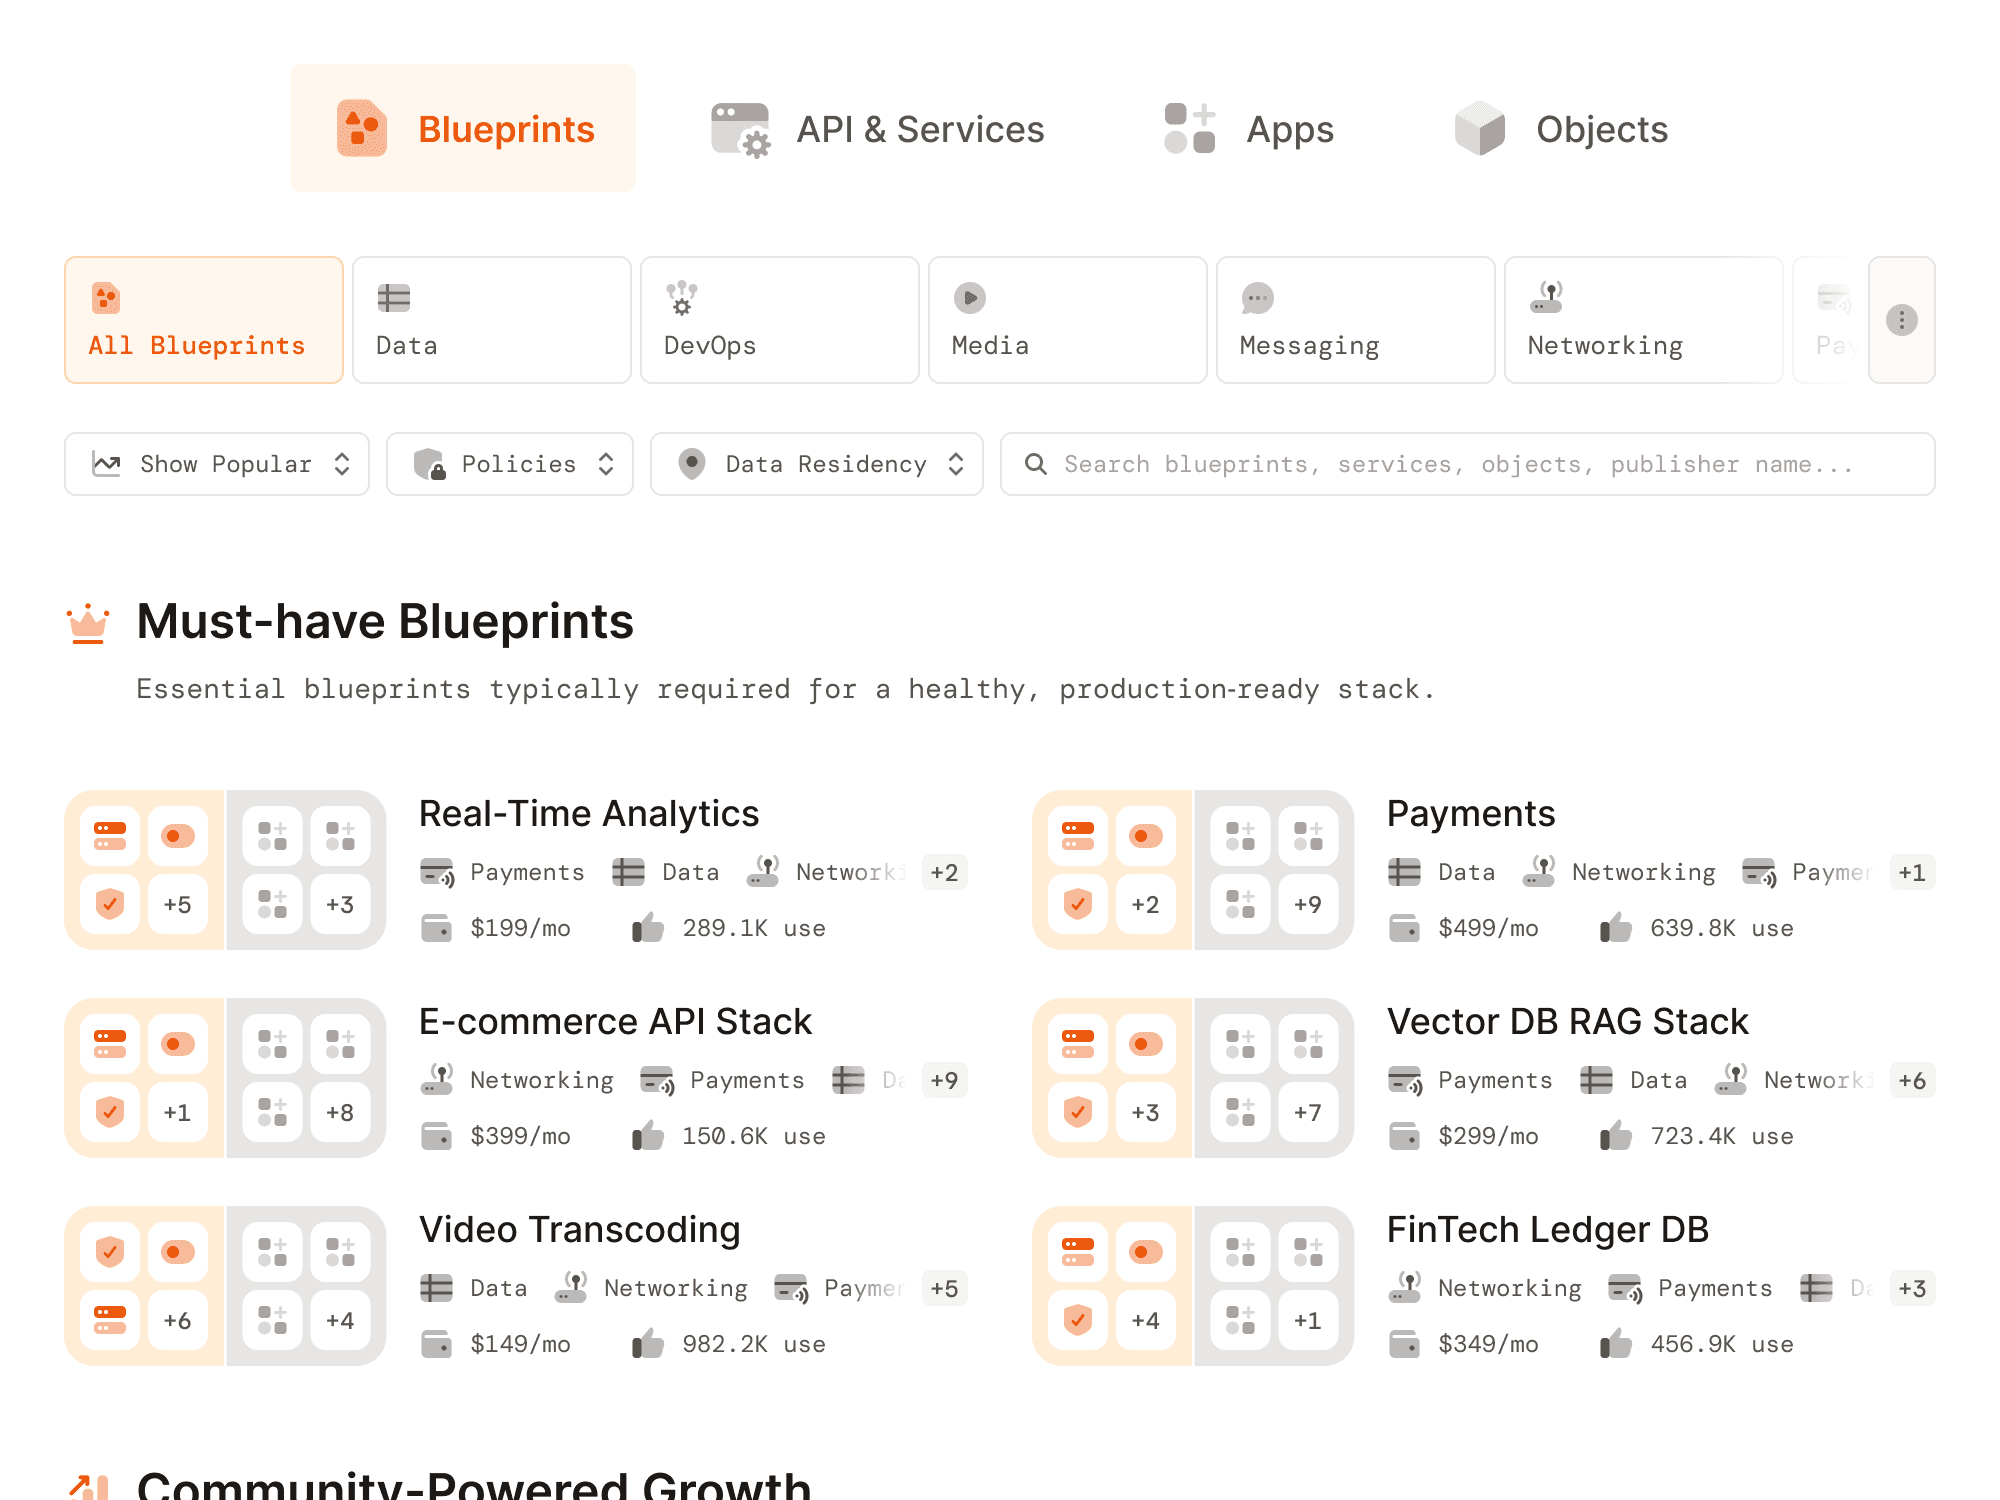Click the Networking antenna icon on FinTech Ledger DB
Screen dimensions: 2000x1500
tap(1405, 1288)
